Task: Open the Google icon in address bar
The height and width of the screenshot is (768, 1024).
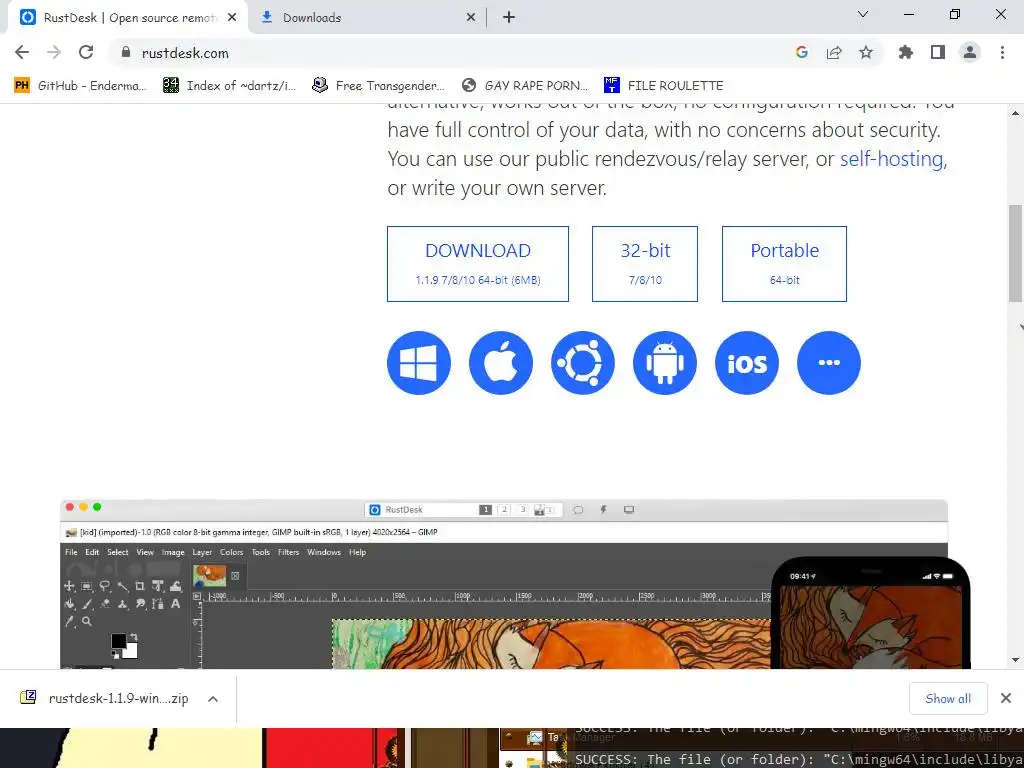Action: coord(802,53)
